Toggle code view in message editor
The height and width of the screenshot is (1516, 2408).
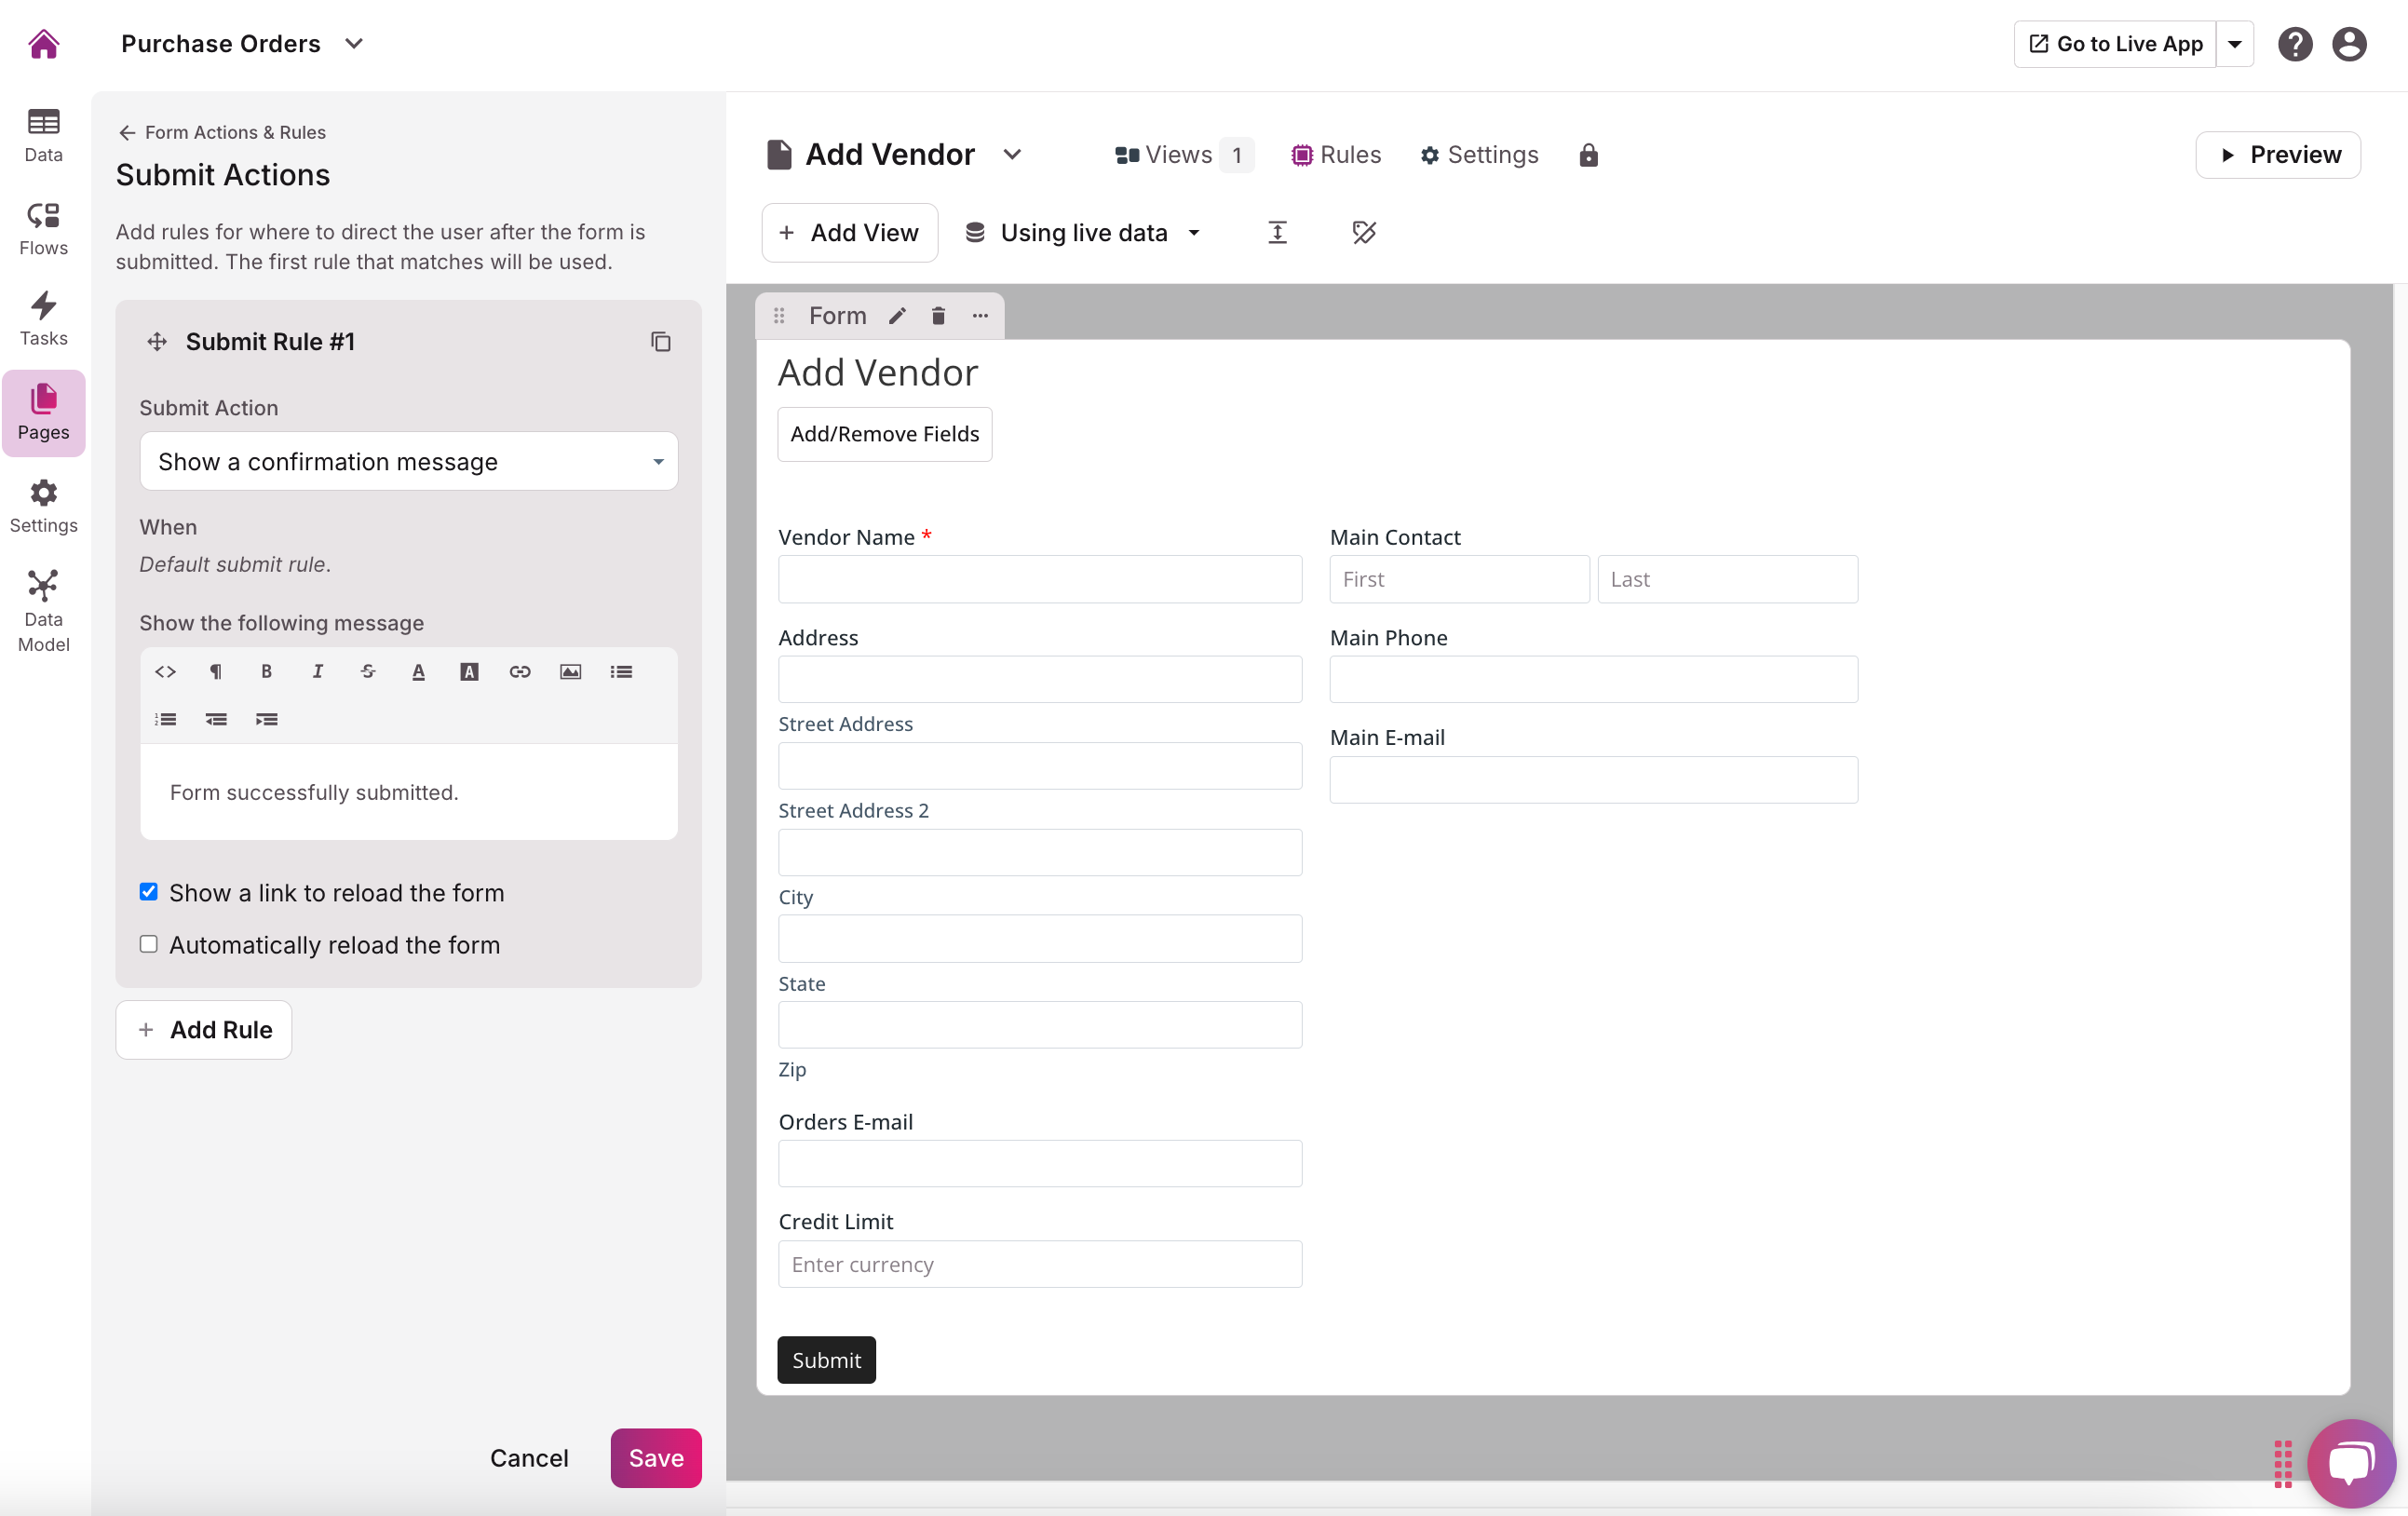coord(166,672)
